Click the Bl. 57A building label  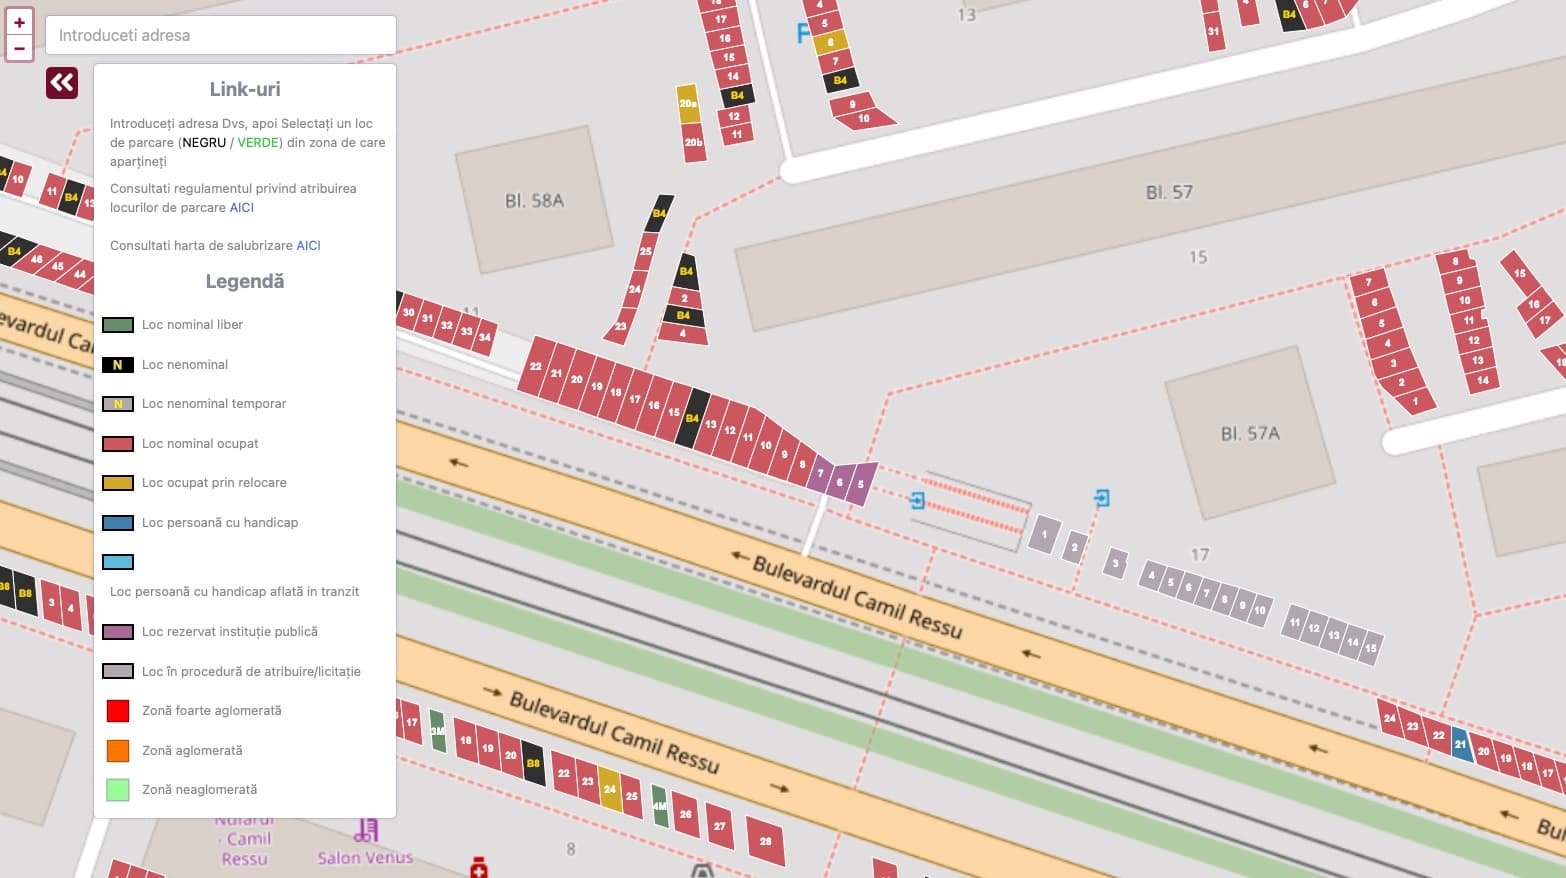(1250, 434)
